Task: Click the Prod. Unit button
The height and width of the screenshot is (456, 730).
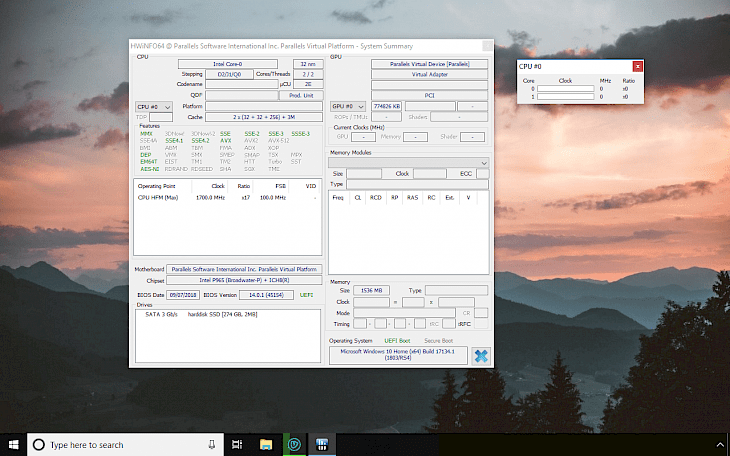Action: [x=301, y=95]
